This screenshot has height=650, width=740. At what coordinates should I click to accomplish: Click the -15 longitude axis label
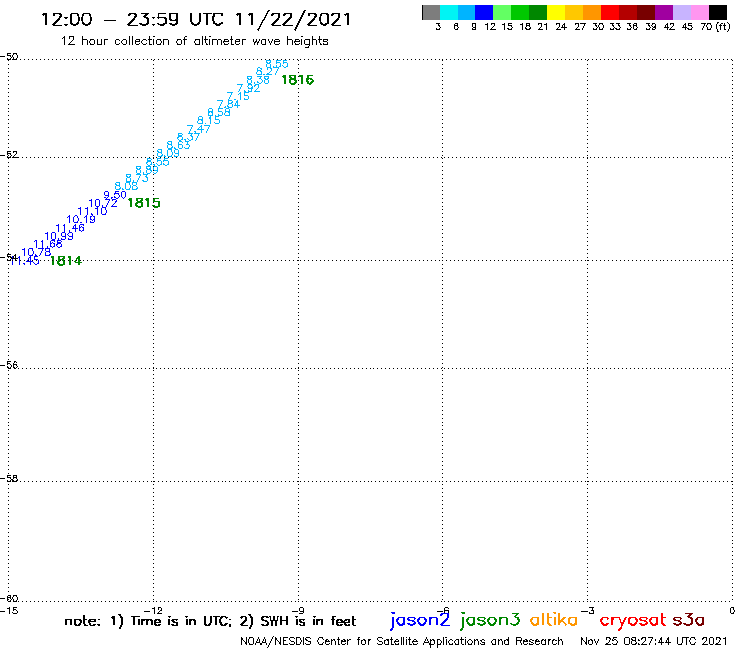point(9,611)
